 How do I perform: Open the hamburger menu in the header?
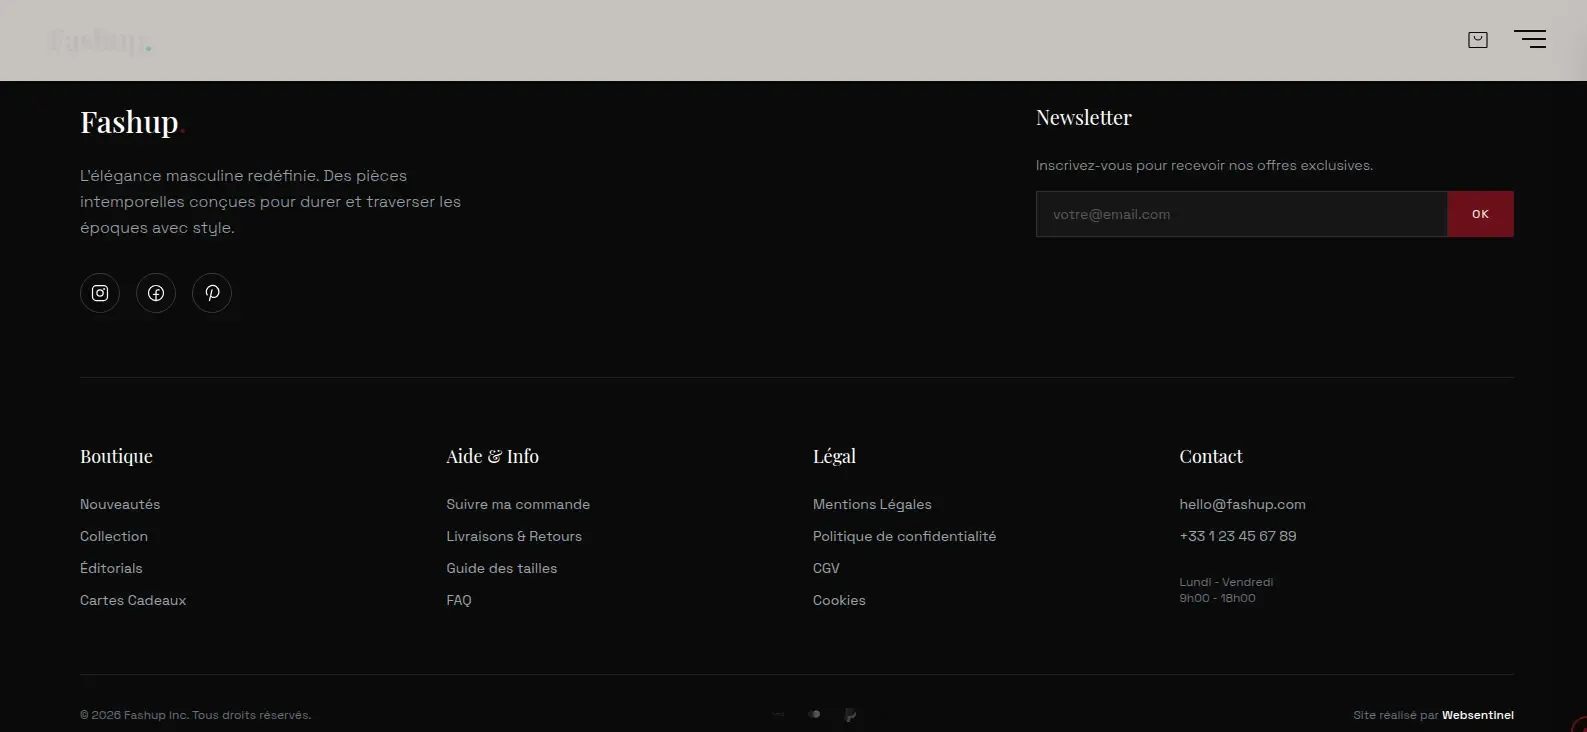pos(1530,40)
